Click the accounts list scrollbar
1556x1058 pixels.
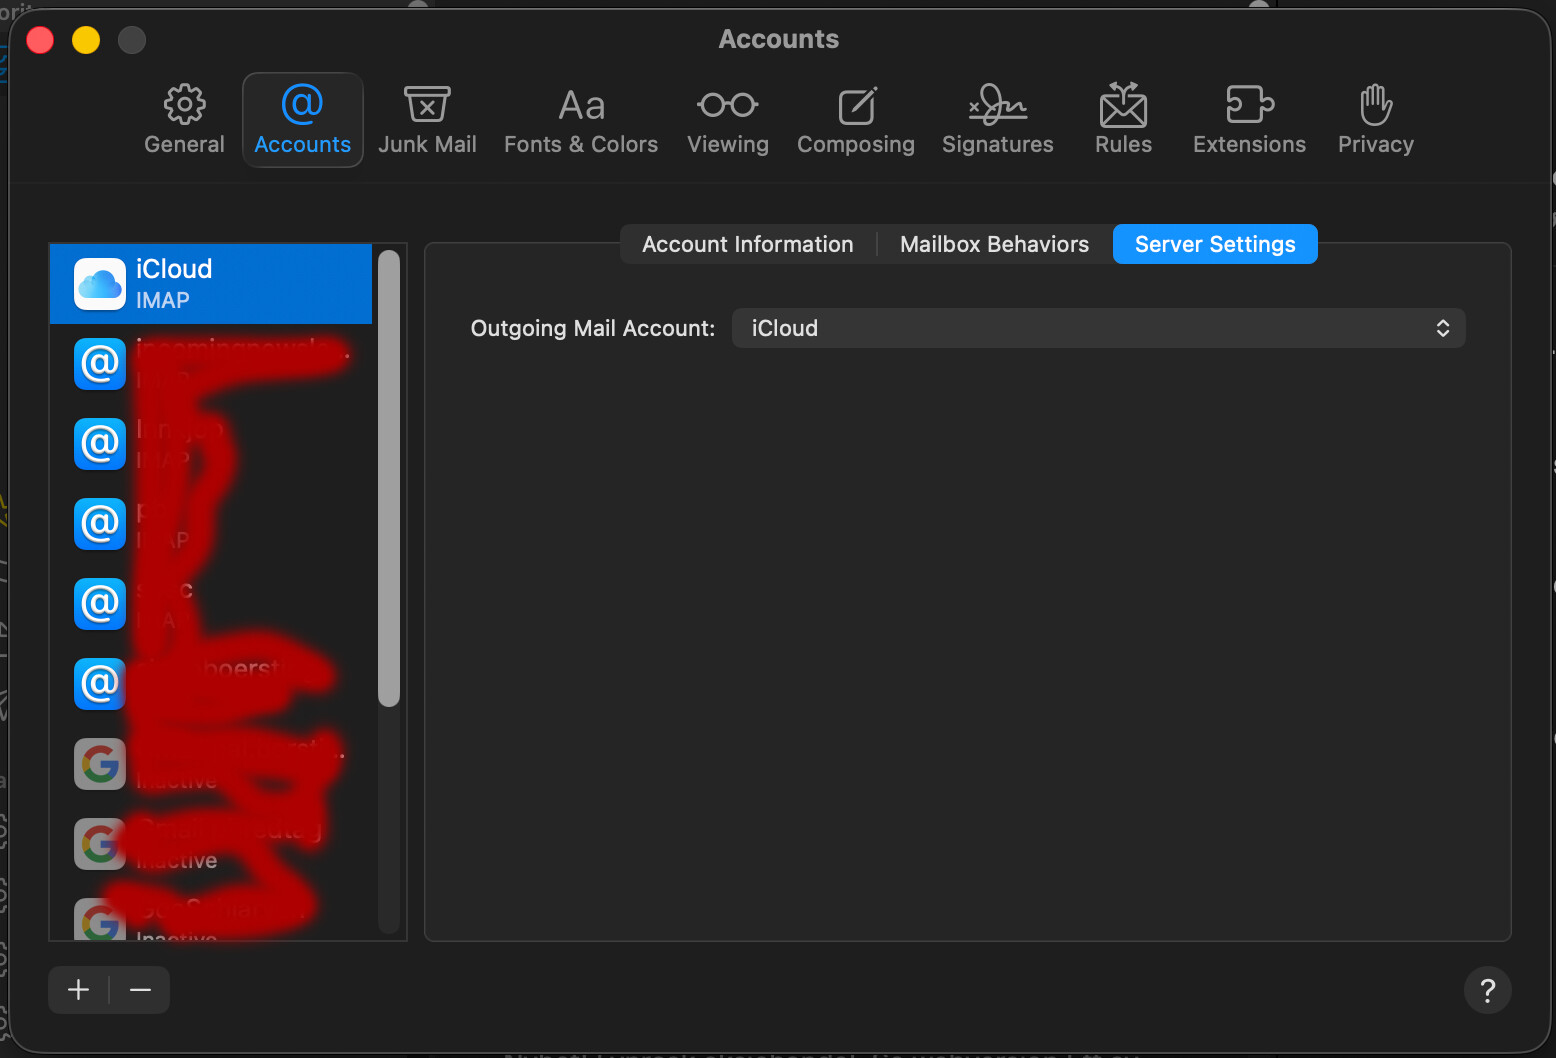(x=389, y=480)
